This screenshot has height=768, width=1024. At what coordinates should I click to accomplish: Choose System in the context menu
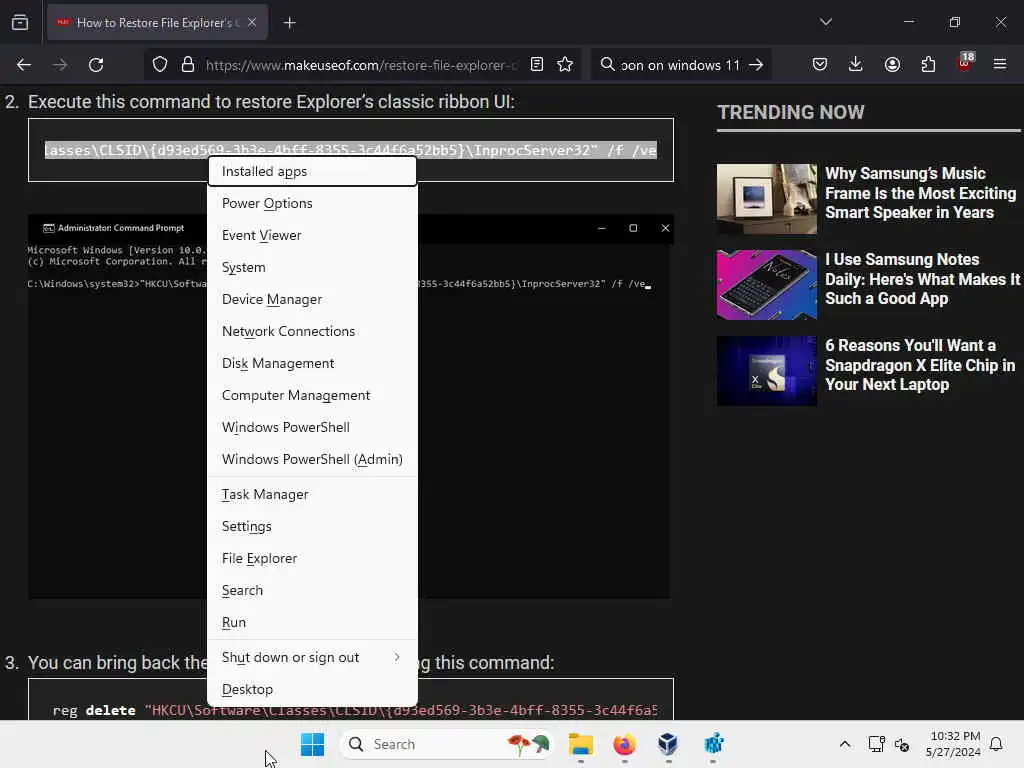[312, 267]
